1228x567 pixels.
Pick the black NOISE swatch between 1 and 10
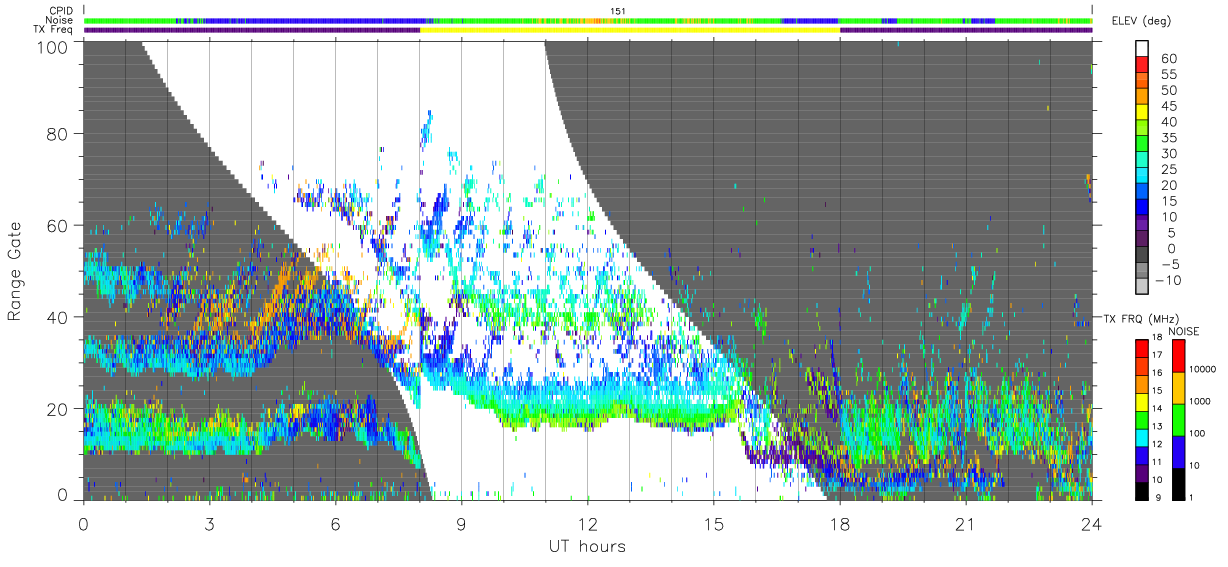[1178, 483]
